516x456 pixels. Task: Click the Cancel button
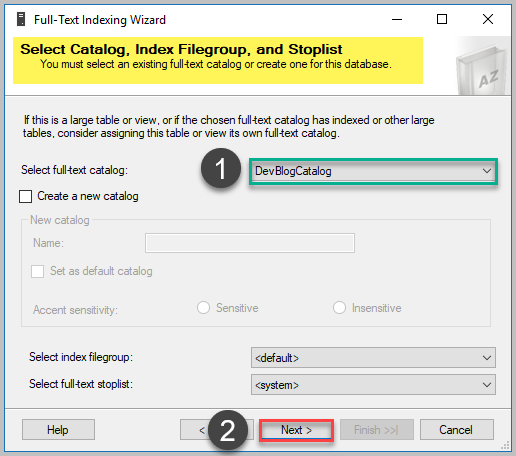pos(457,430)
